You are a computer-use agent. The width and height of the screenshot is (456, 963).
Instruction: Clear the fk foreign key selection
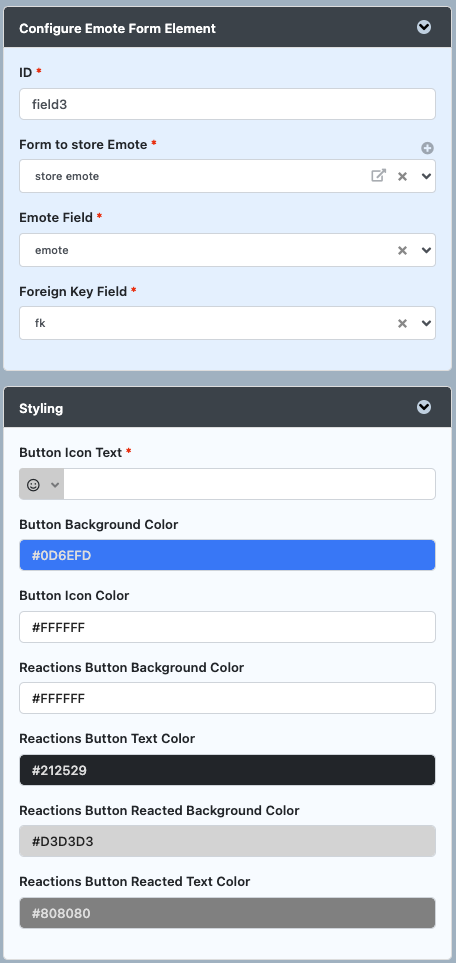click(x=403, y=323)
